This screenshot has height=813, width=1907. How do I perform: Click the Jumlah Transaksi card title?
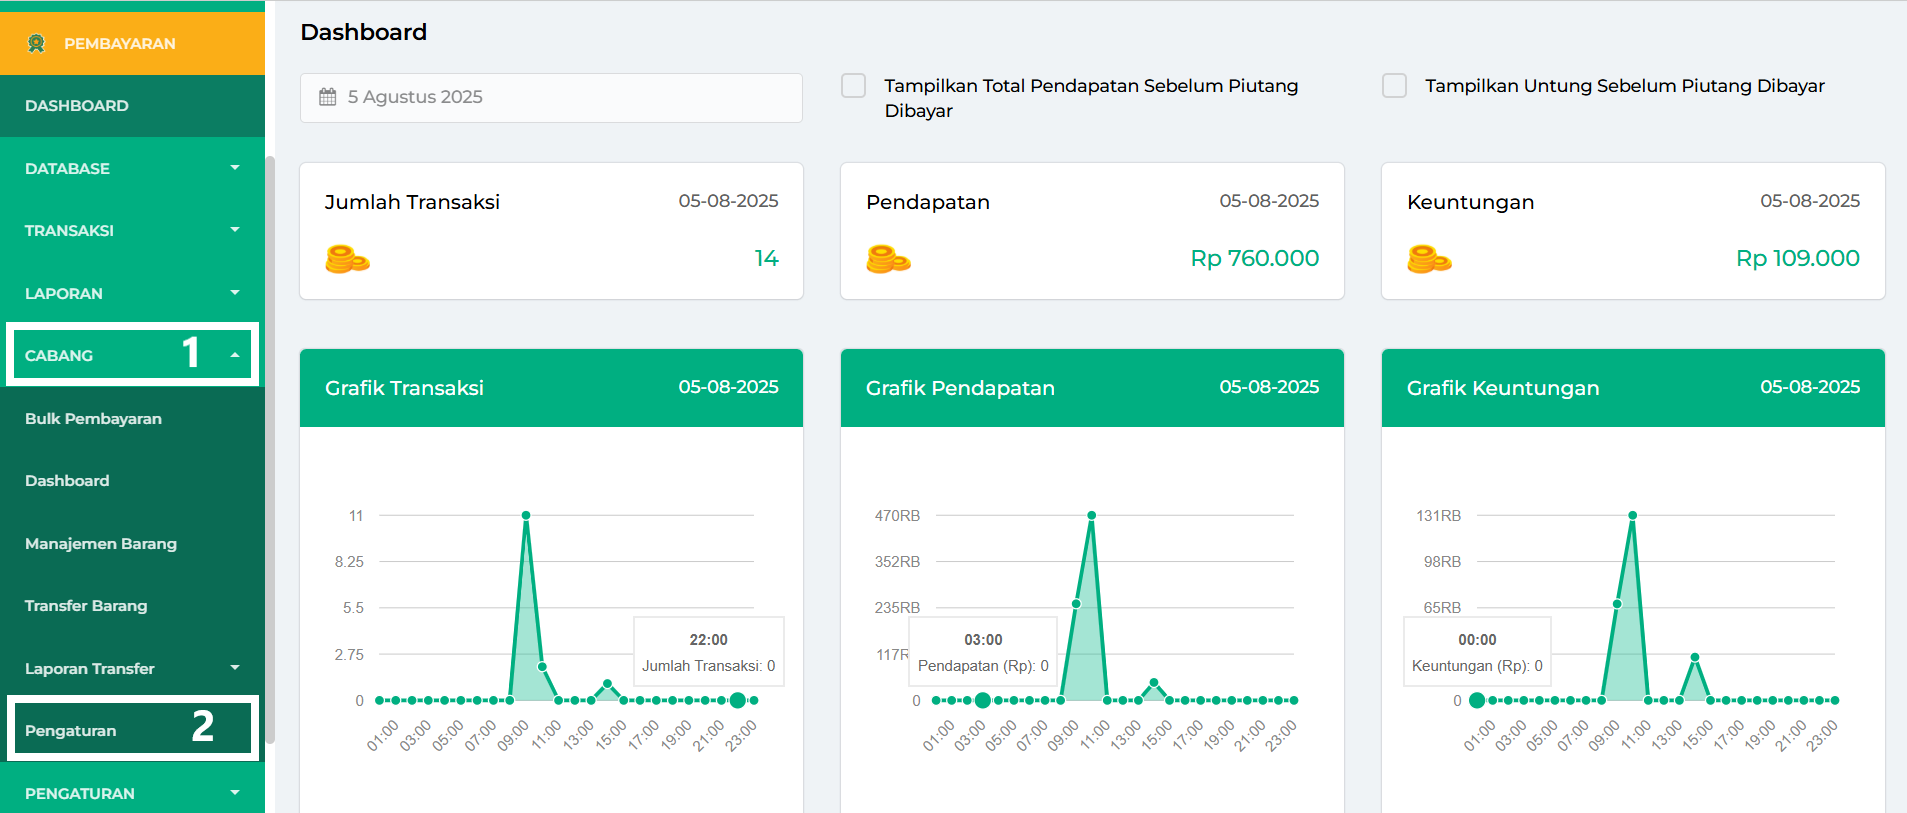[412, 202]
